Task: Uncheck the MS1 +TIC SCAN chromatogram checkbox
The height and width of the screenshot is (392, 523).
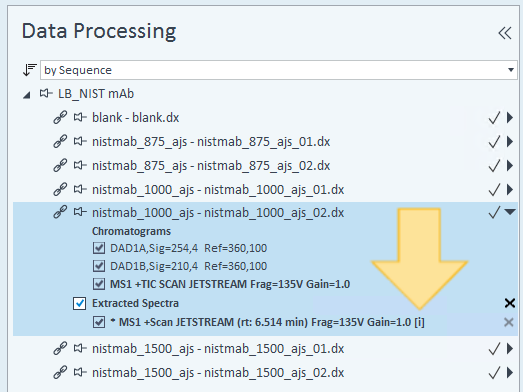Action: tap(99, 284)
